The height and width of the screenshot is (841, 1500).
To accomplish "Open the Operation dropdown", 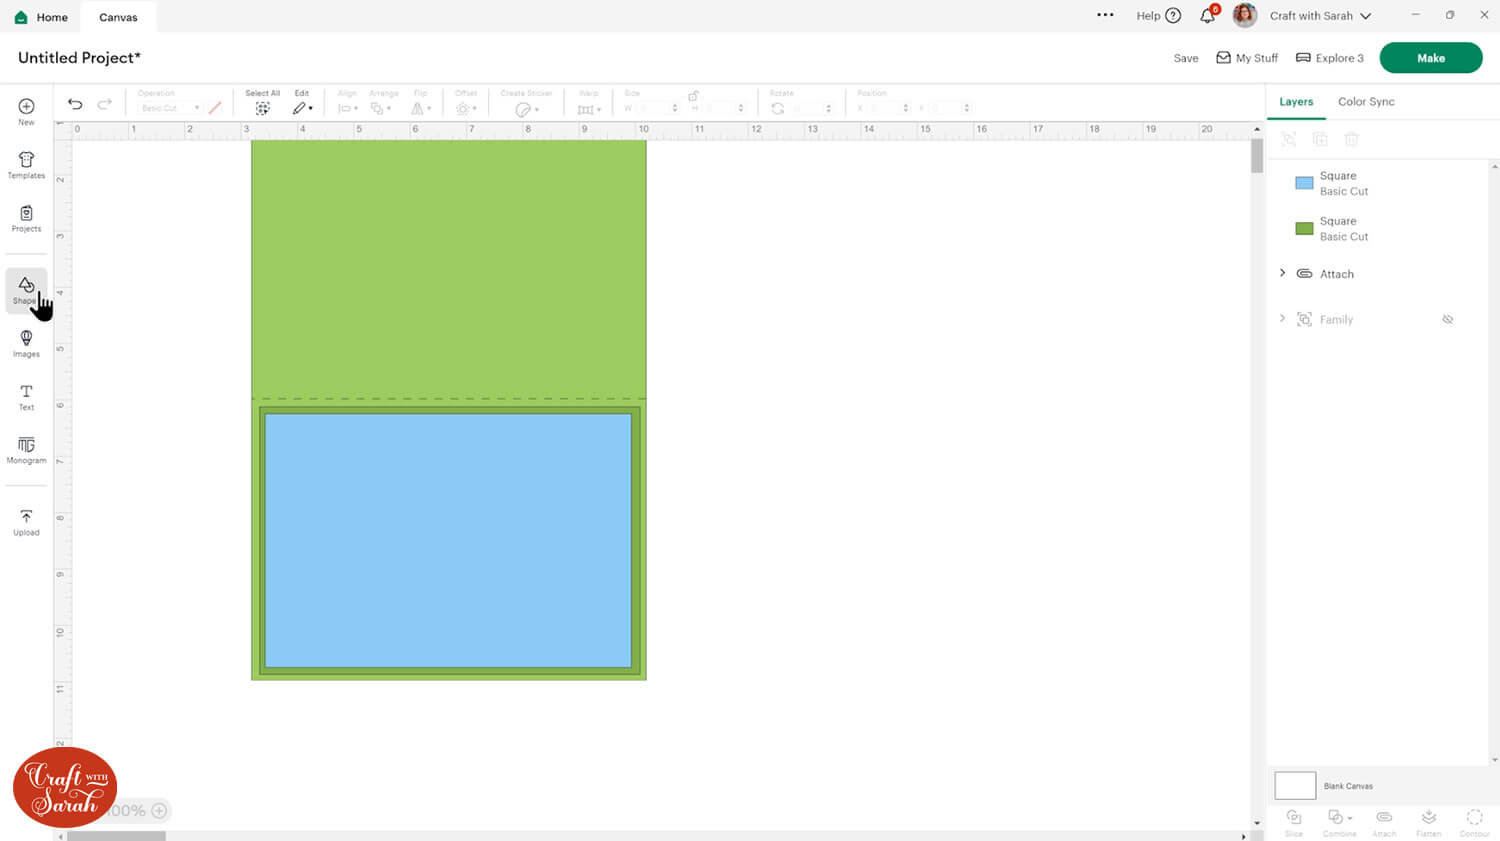I will [170, 108].
